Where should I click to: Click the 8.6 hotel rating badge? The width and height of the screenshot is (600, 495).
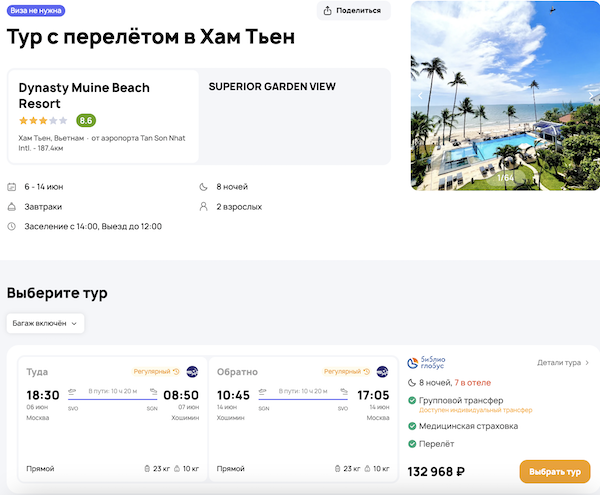pyautogui.click(x=86, y=121)
